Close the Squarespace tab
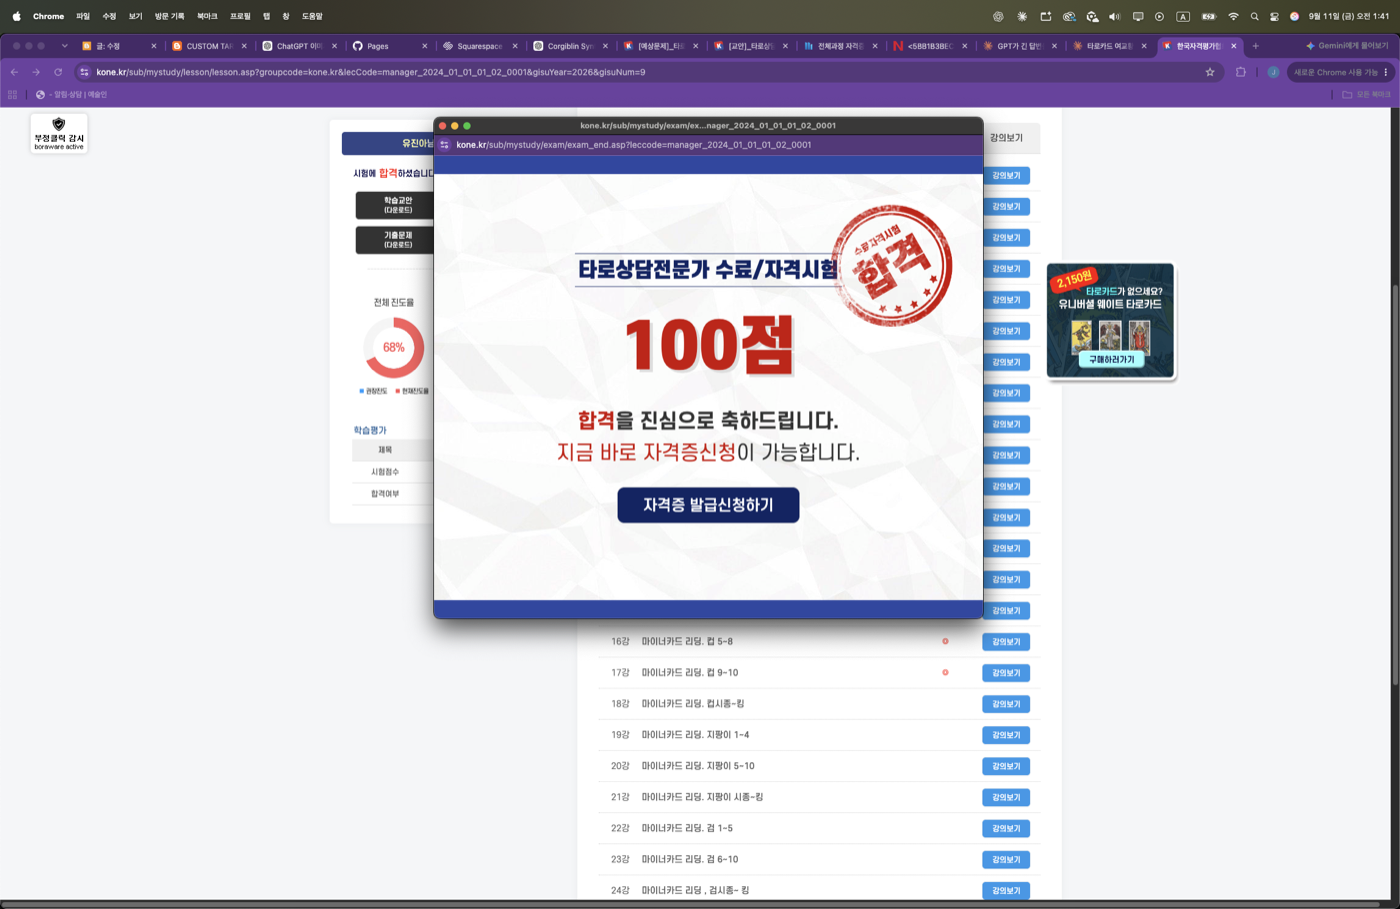 click(x=515, y=46)
